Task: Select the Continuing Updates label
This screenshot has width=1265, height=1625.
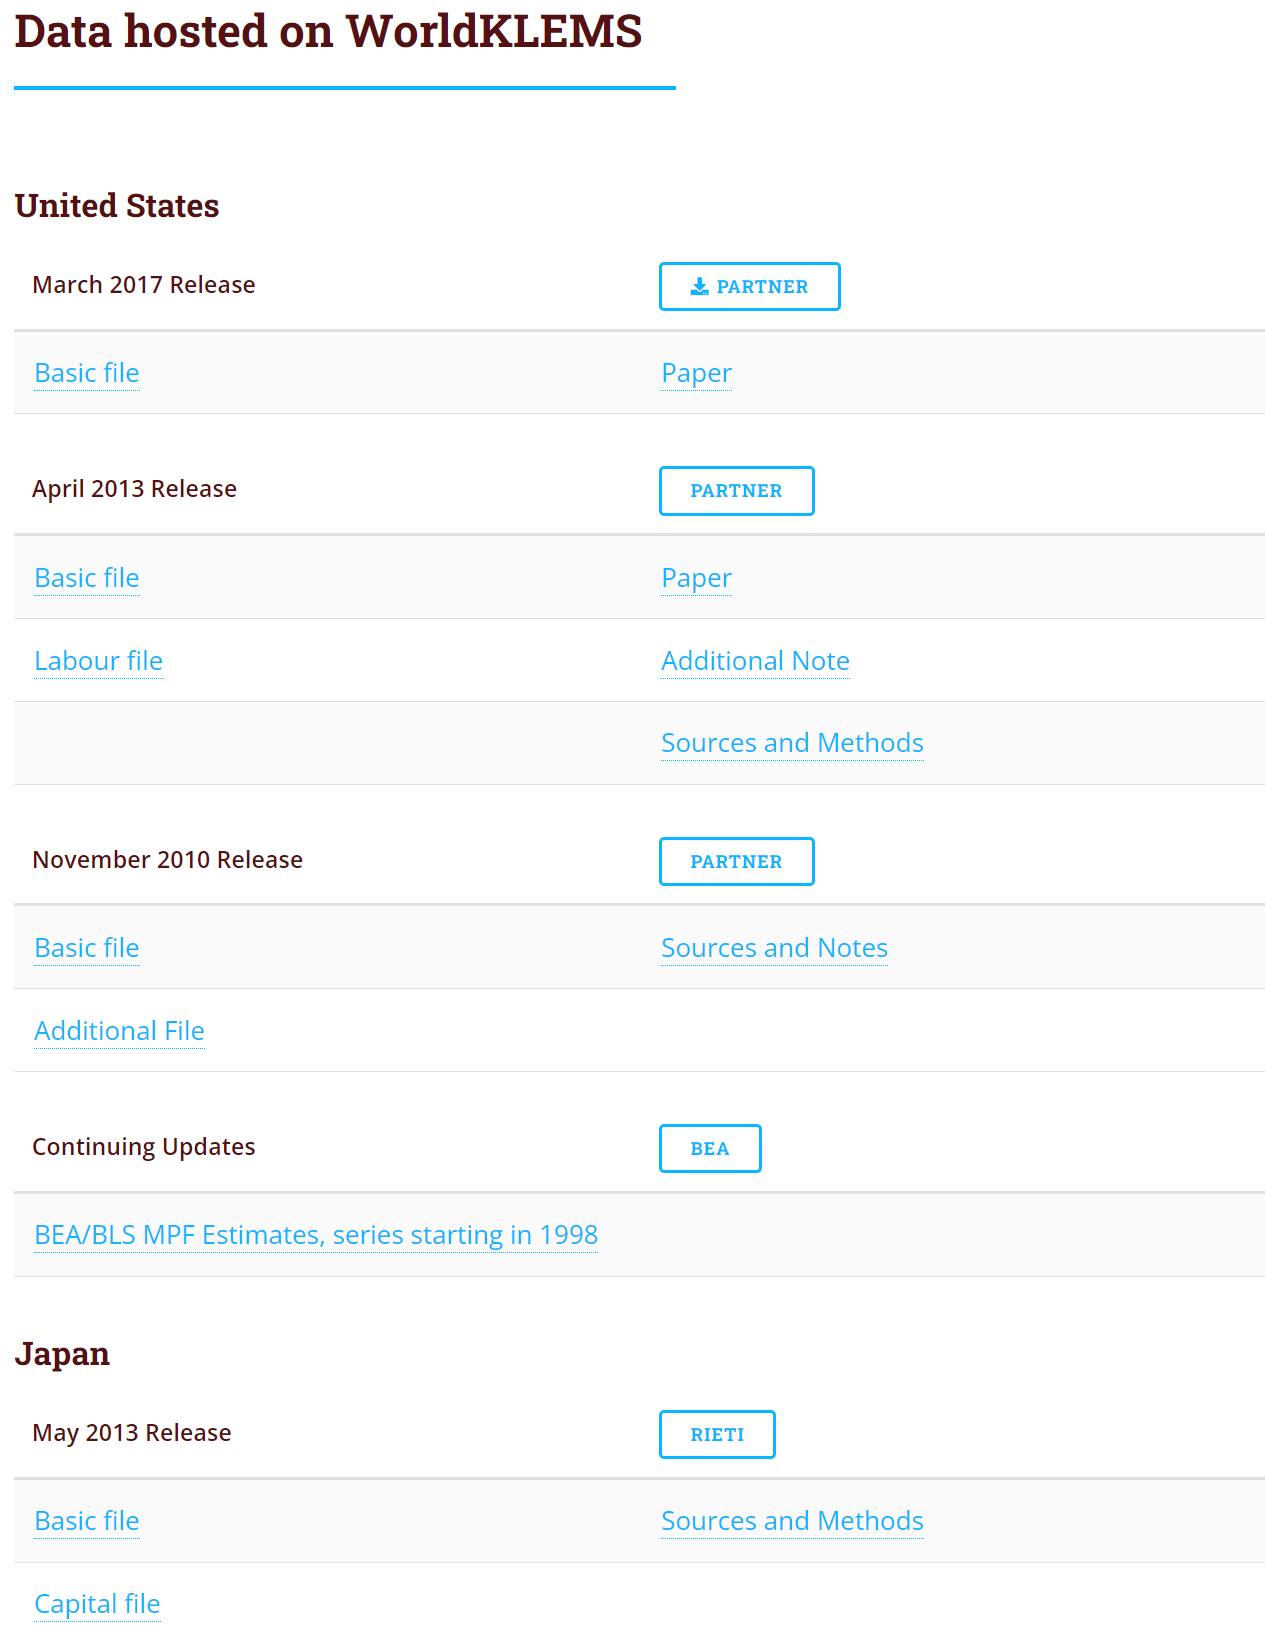Action: 144,1147
